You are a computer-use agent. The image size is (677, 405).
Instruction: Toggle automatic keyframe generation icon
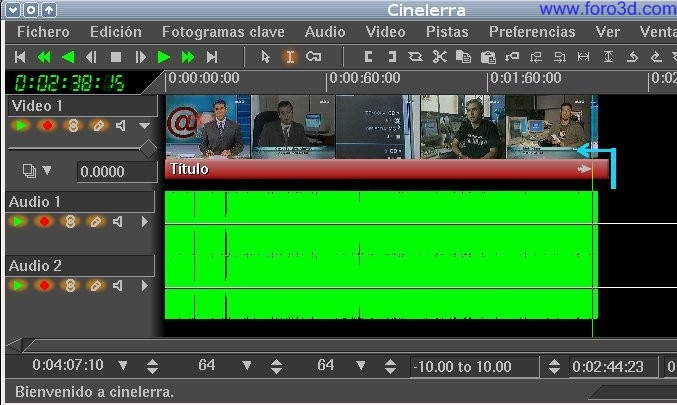pyautogui.click(x=313, y=57)
